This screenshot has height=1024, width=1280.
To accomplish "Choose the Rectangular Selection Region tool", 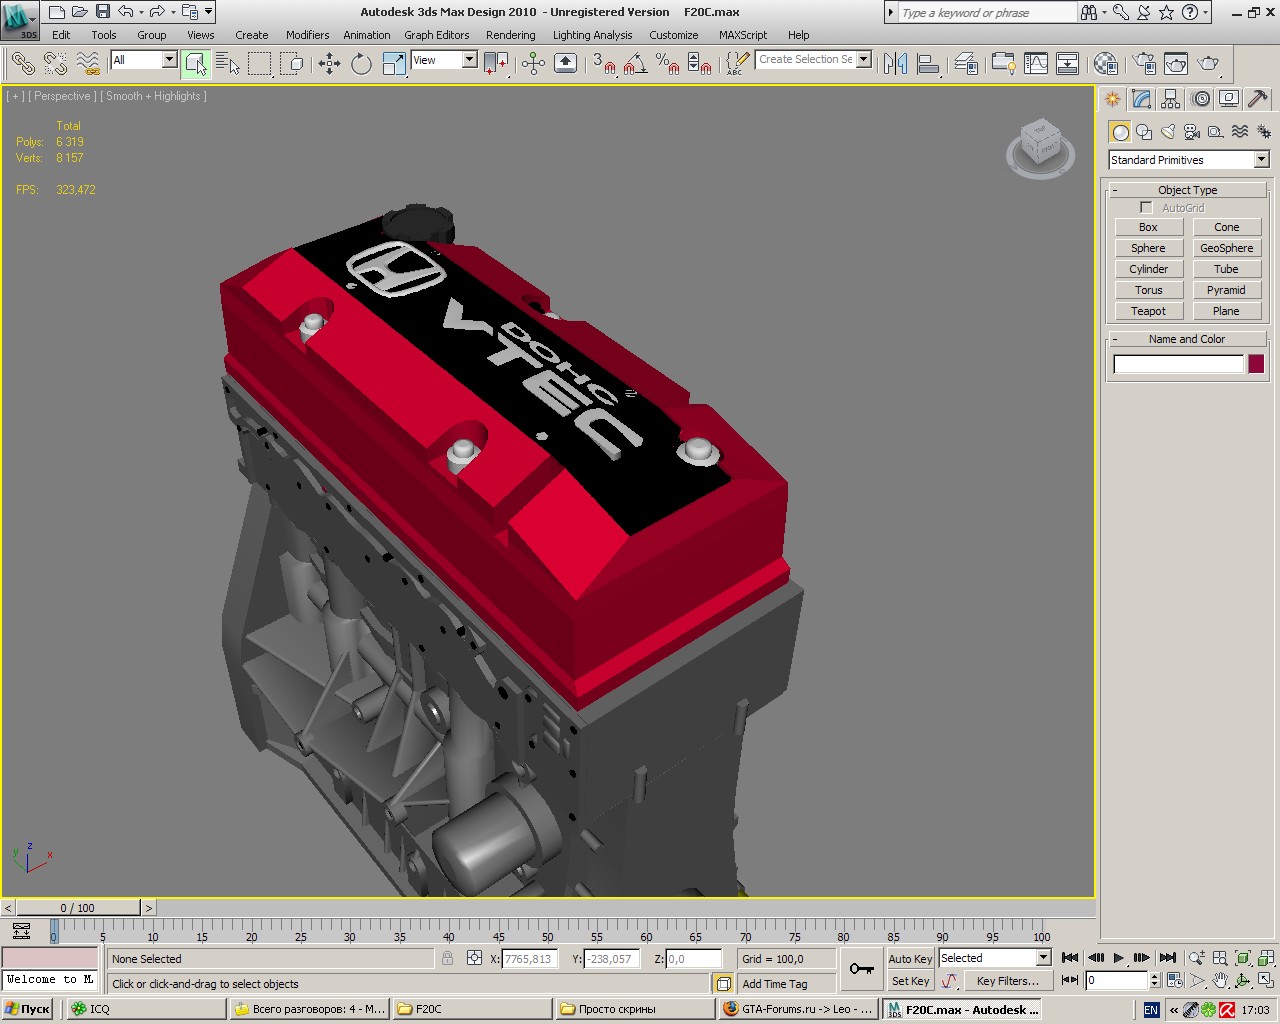I will [x=260, y=64].
